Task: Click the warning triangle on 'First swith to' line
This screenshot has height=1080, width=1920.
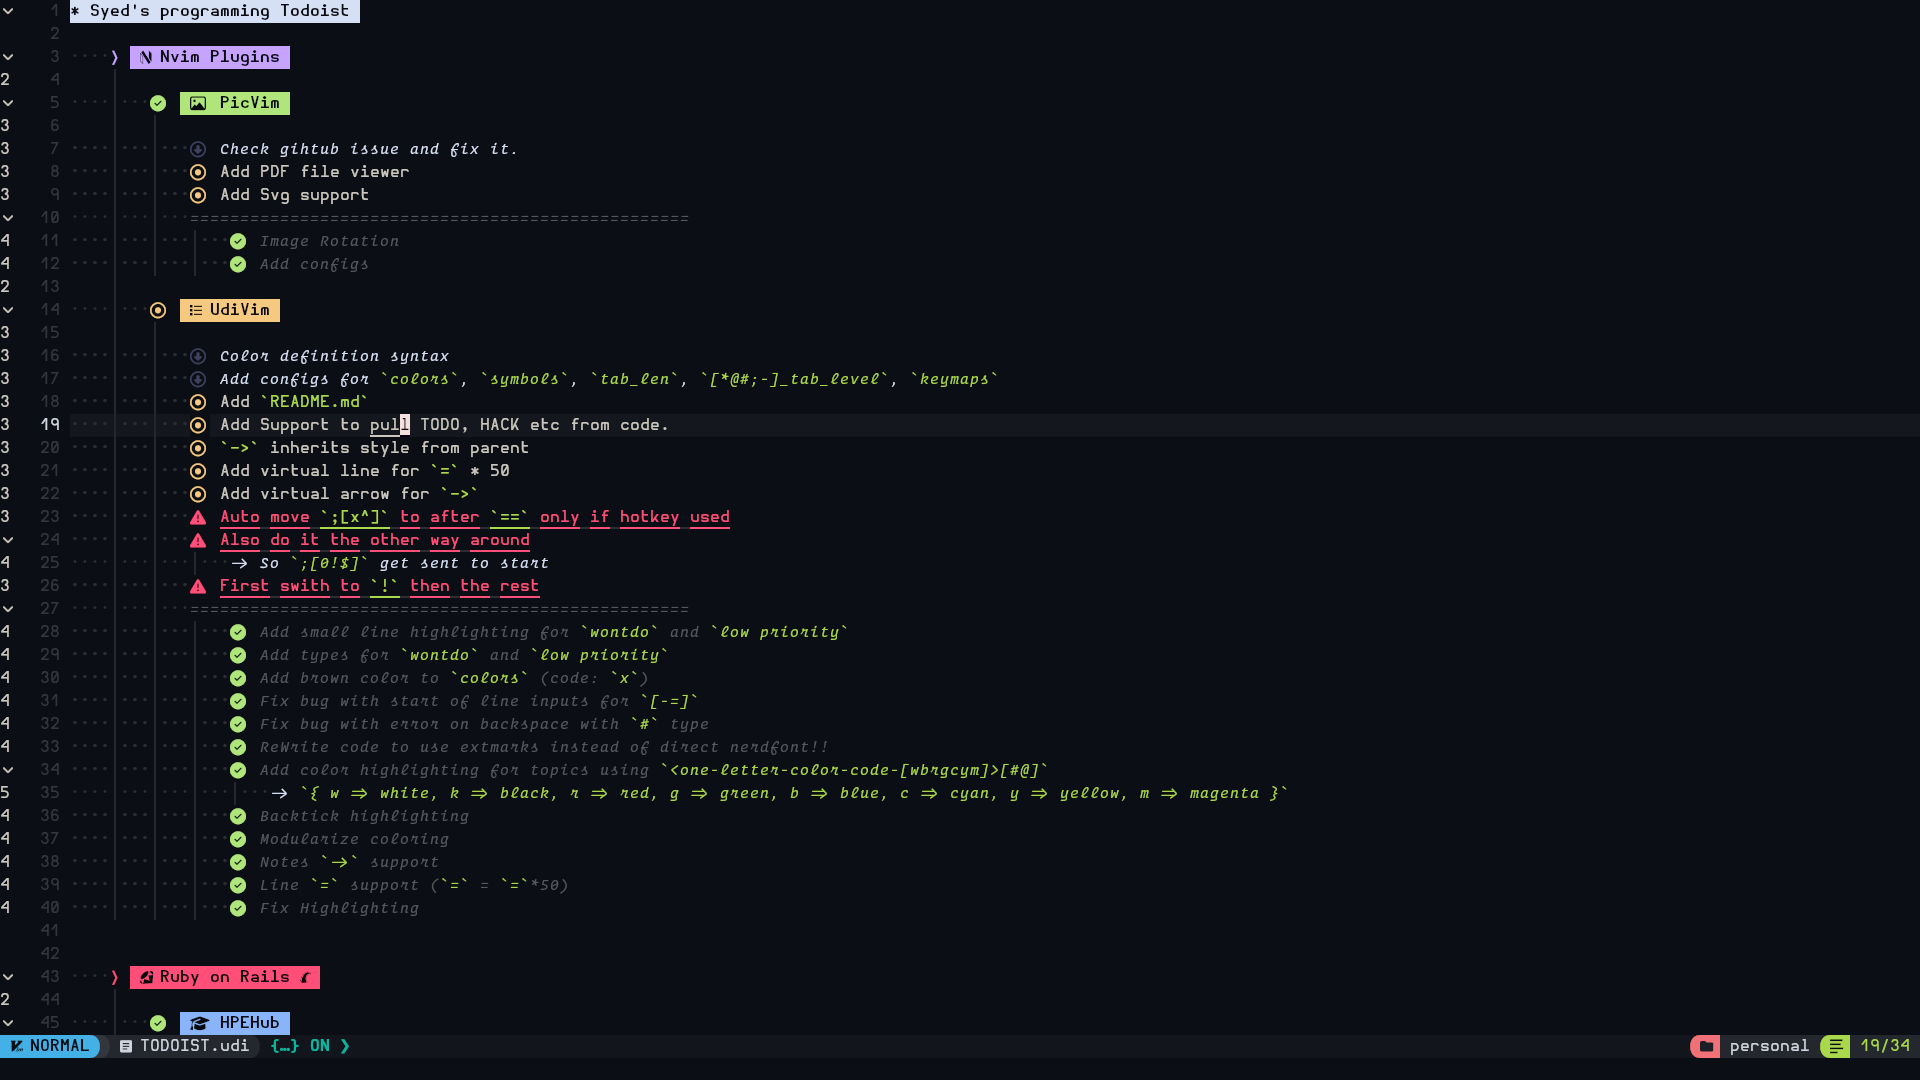Action: point(198,586)
